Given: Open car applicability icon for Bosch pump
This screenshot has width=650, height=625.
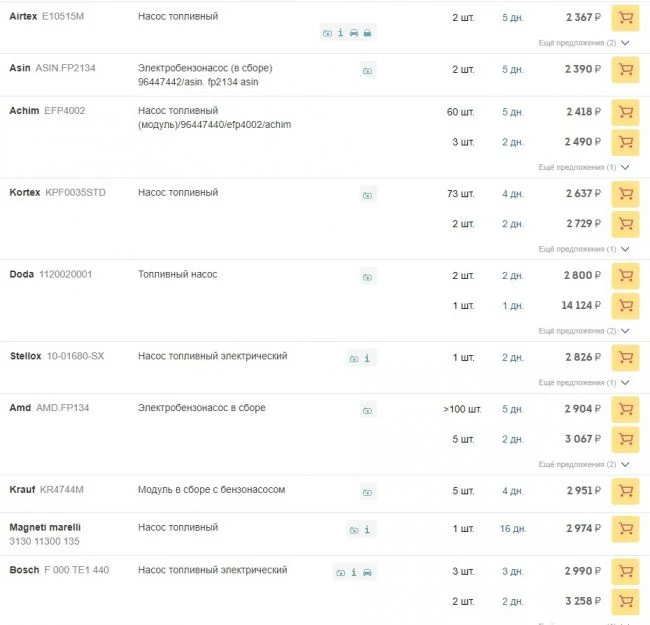Looking at the screenshot, I should coord(368,572).
